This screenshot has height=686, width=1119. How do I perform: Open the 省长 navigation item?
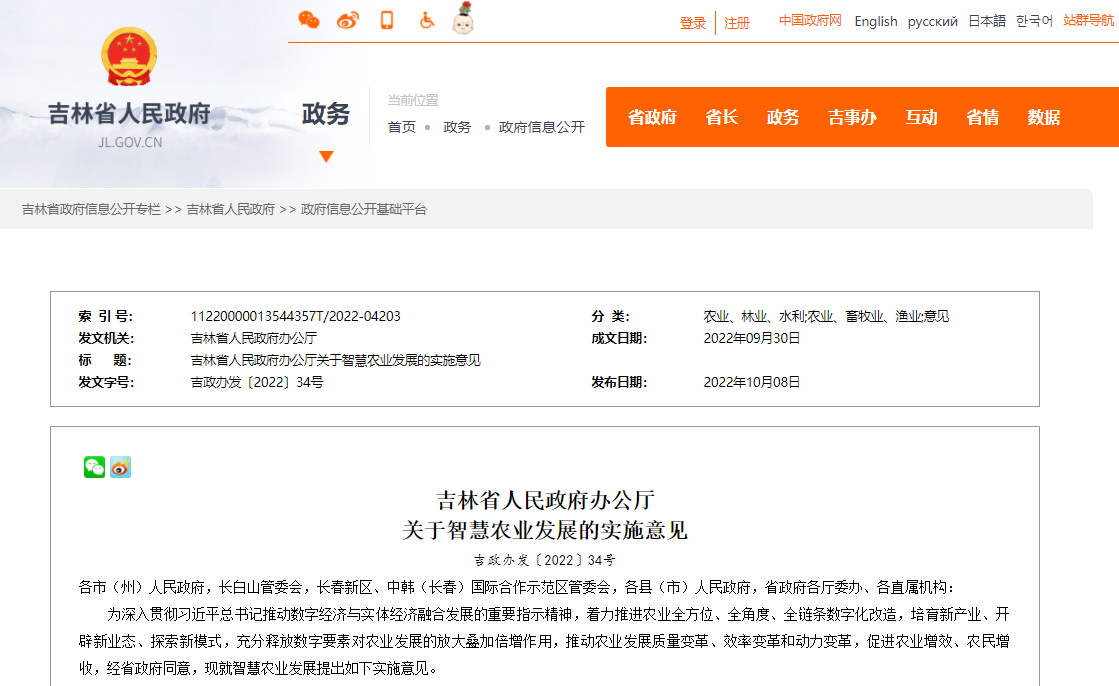tap(721, 117)
